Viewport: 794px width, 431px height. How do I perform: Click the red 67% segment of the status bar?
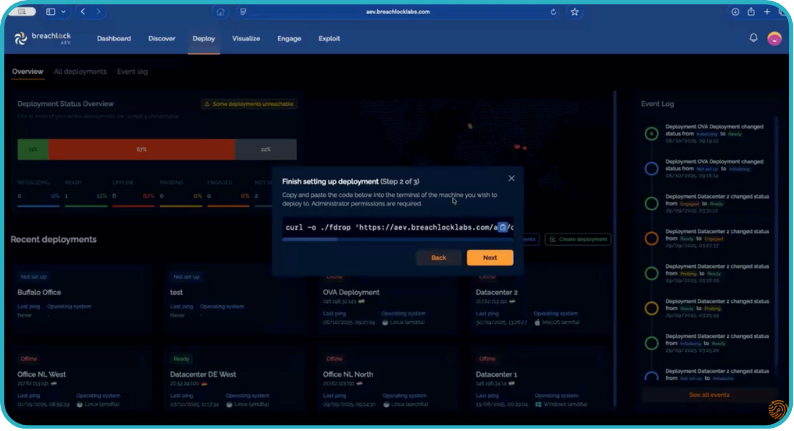142,149
